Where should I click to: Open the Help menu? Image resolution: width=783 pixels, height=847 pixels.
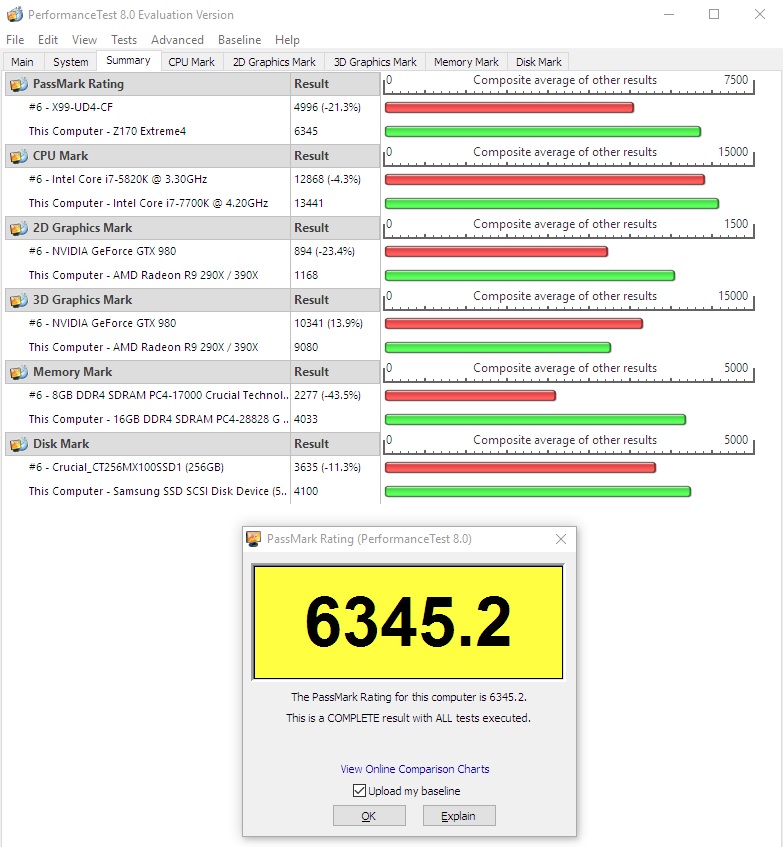click(x=287, y=39)
